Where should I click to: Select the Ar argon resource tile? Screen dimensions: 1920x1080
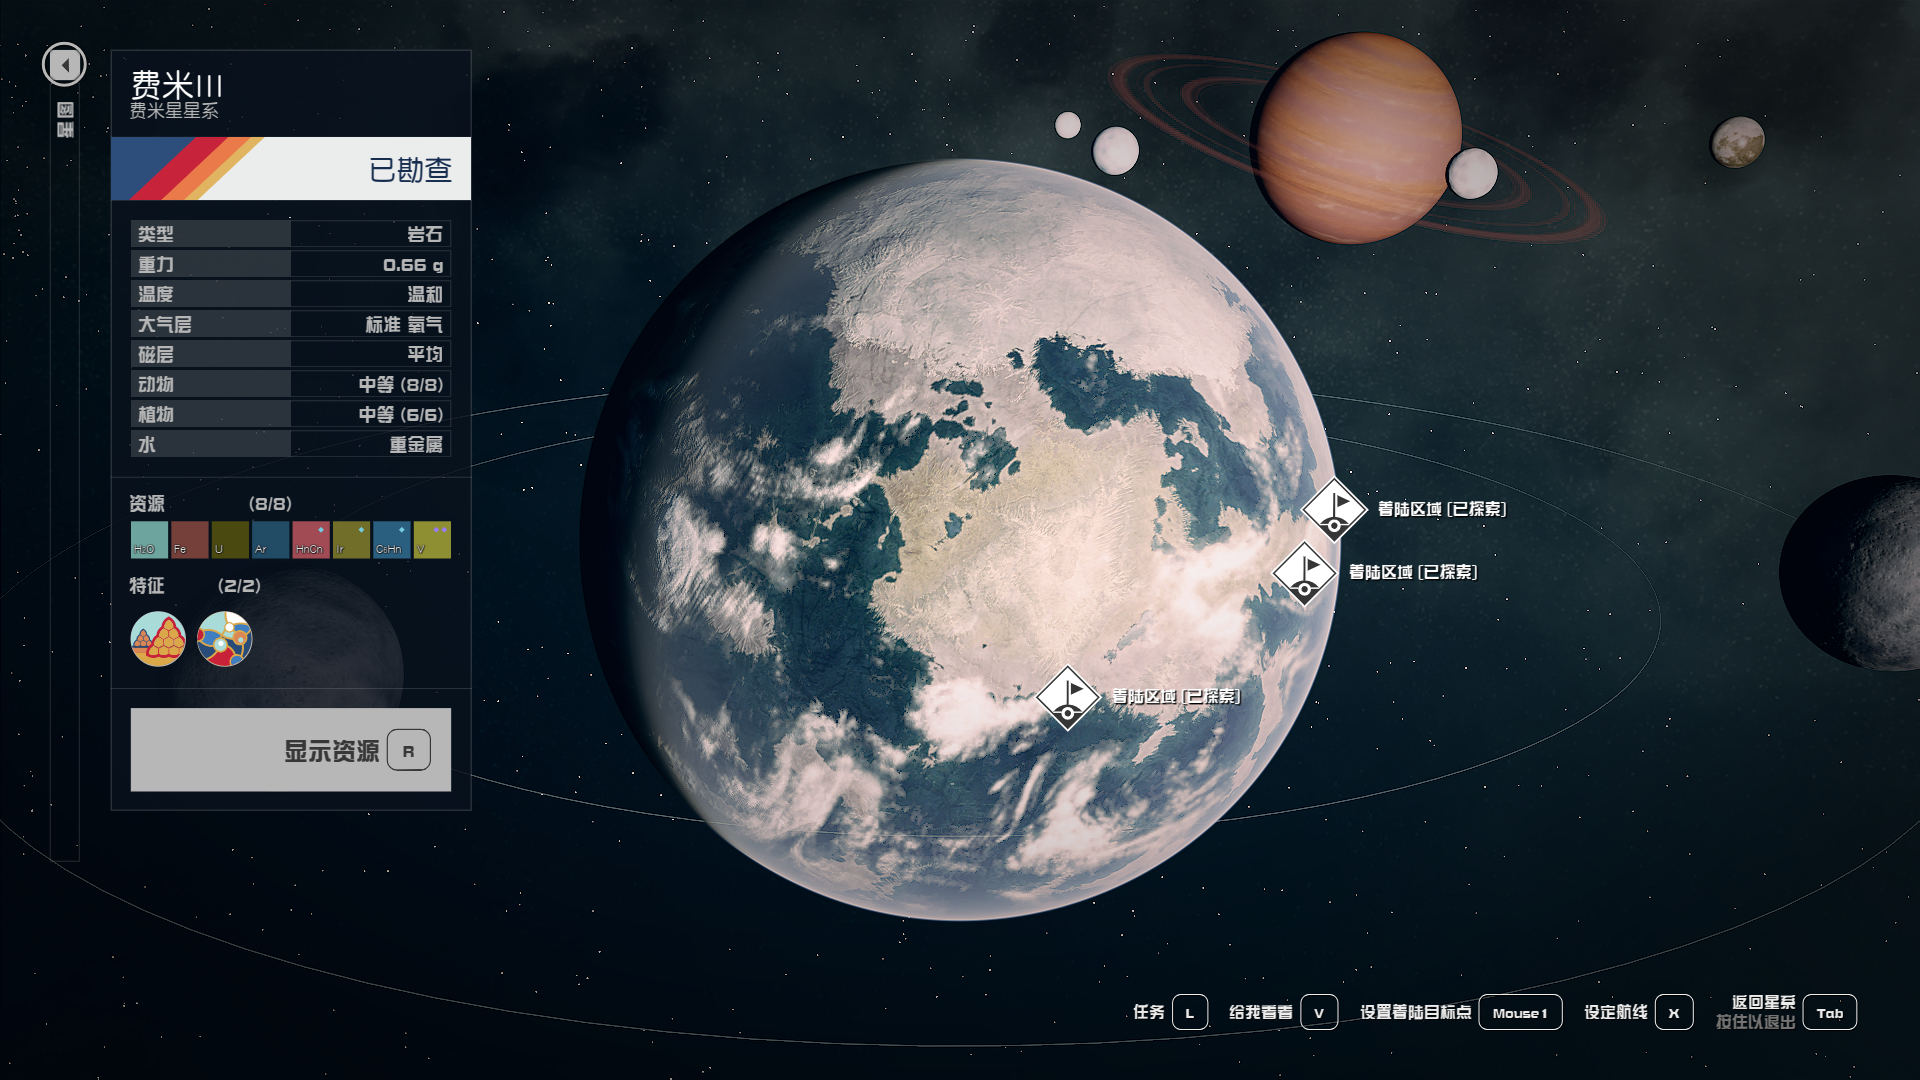click(x=270, y=540)
